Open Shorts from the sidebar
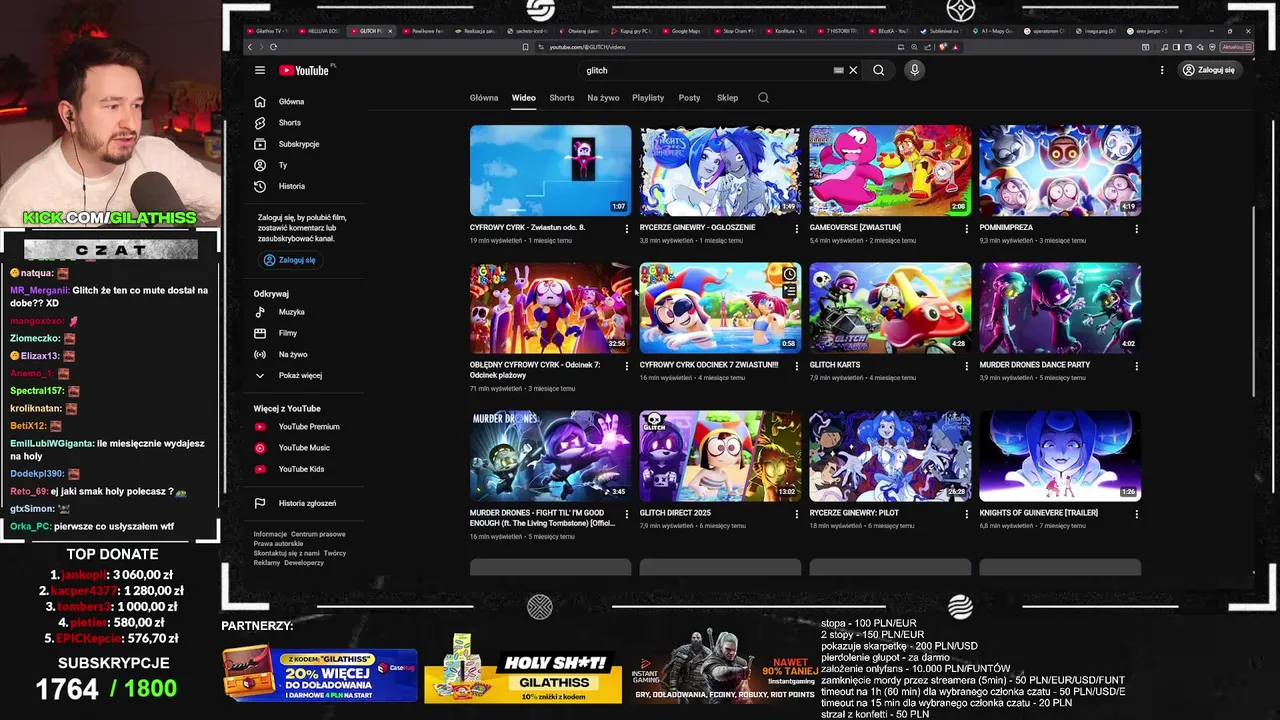Screen dimensions: 1280x720 289,123
